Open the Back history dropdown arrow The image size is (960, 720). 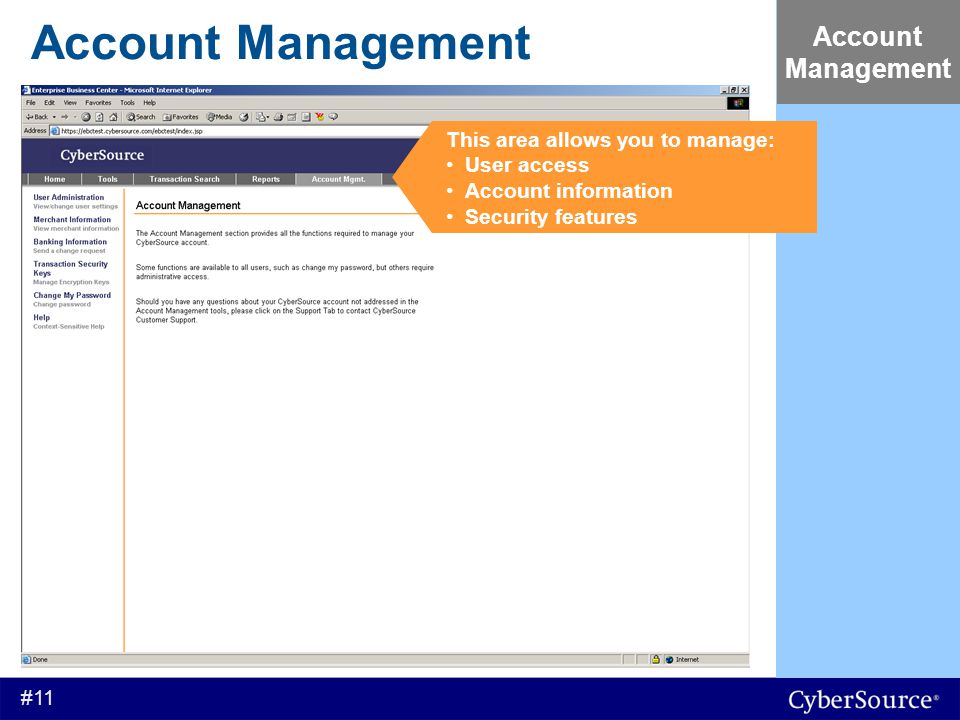point(54,117)
